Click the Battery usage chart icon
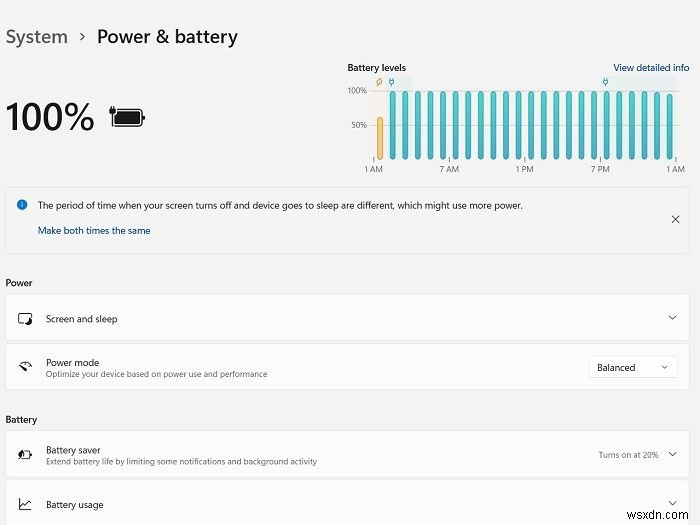This screenshot has width=700, height=525. (25, 505)
